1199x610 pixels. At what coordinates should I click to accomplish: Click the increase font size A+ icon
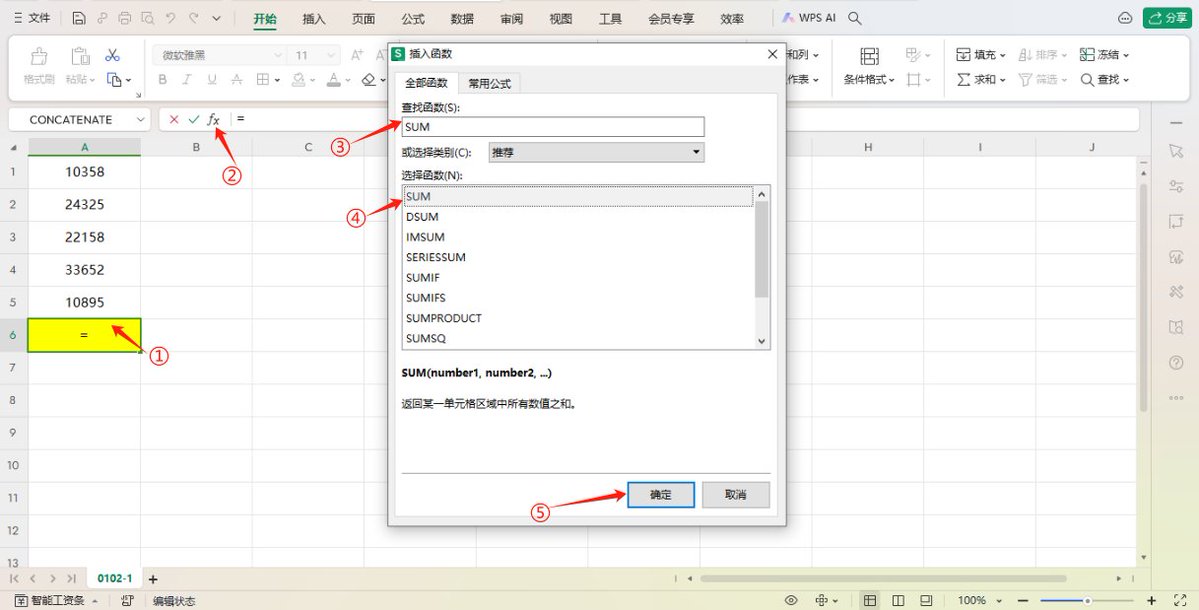tap(357, 55)
